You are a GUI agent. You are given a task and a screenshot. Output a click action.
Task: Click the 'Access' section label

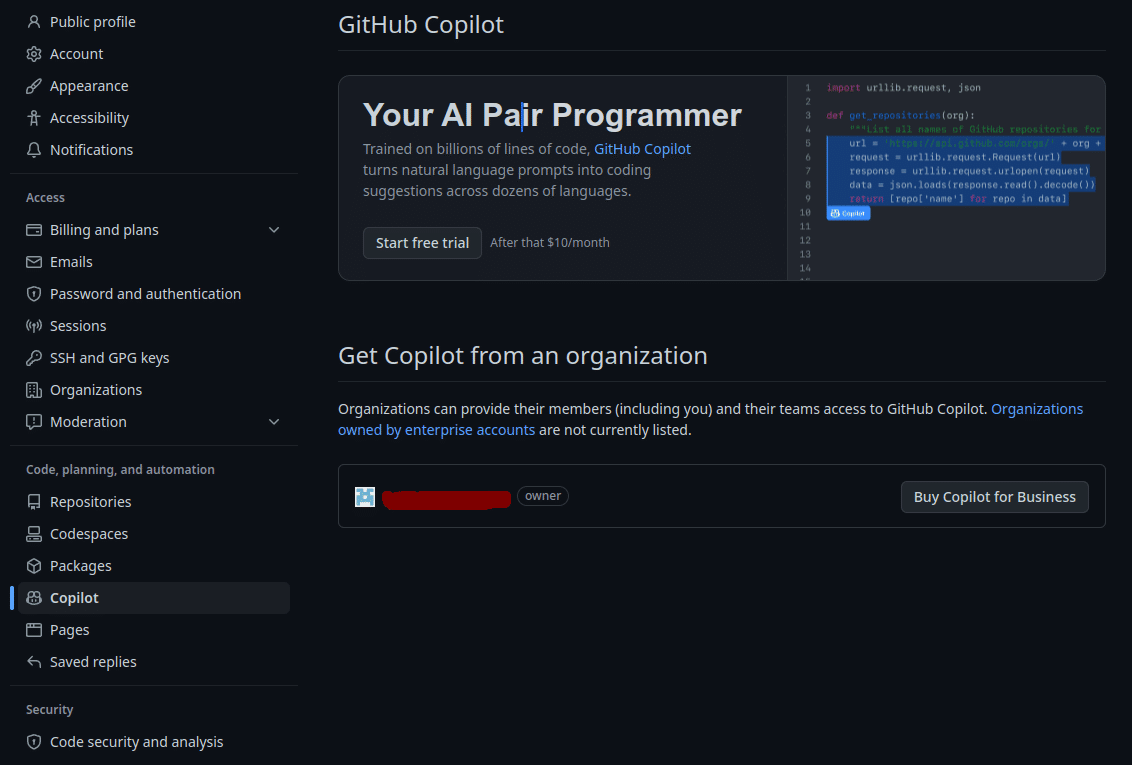pyautogui.click(x=45, y=198)
